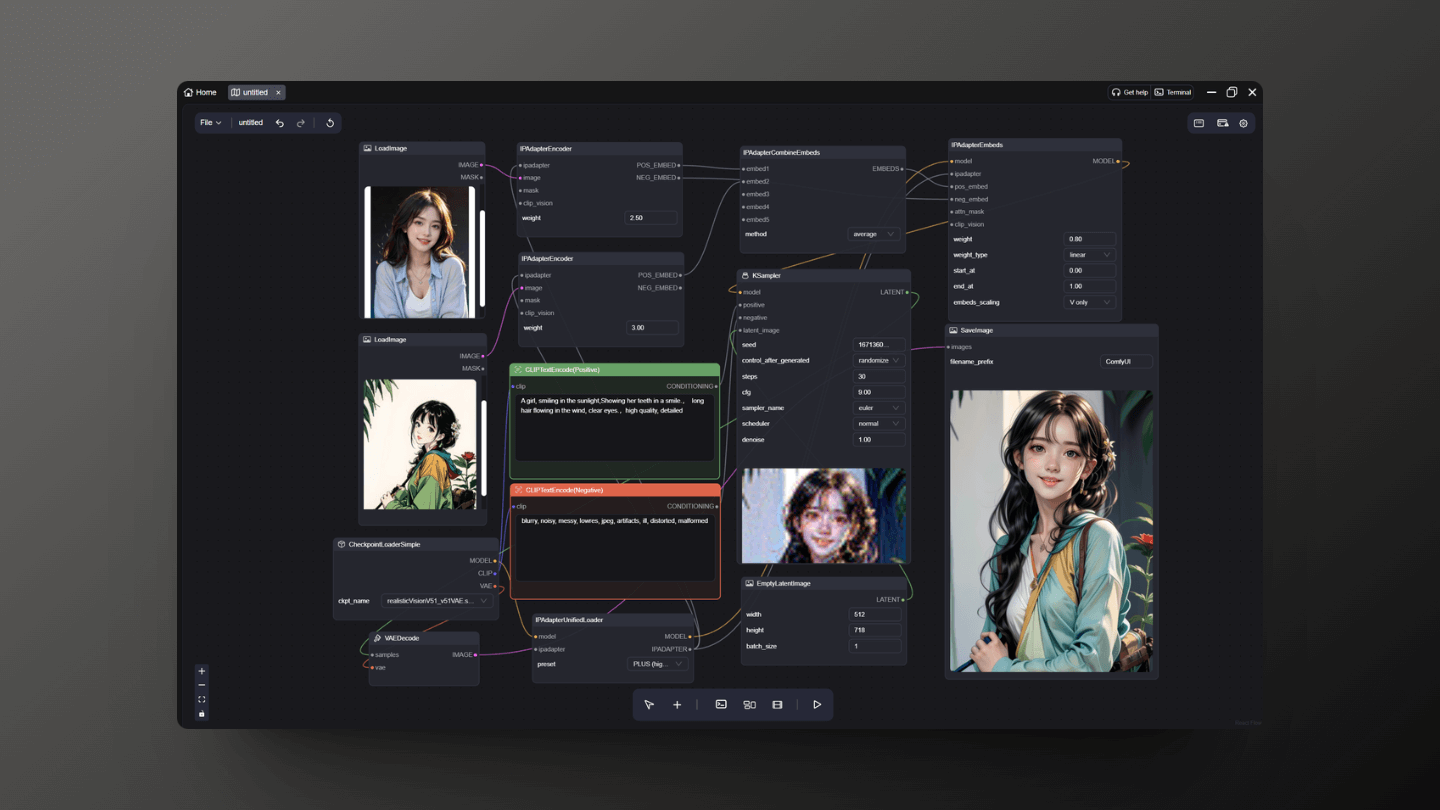1440x810 pixels.
Task: Click the generated portrait in the SaveImage node
Action: (1051, 530)
